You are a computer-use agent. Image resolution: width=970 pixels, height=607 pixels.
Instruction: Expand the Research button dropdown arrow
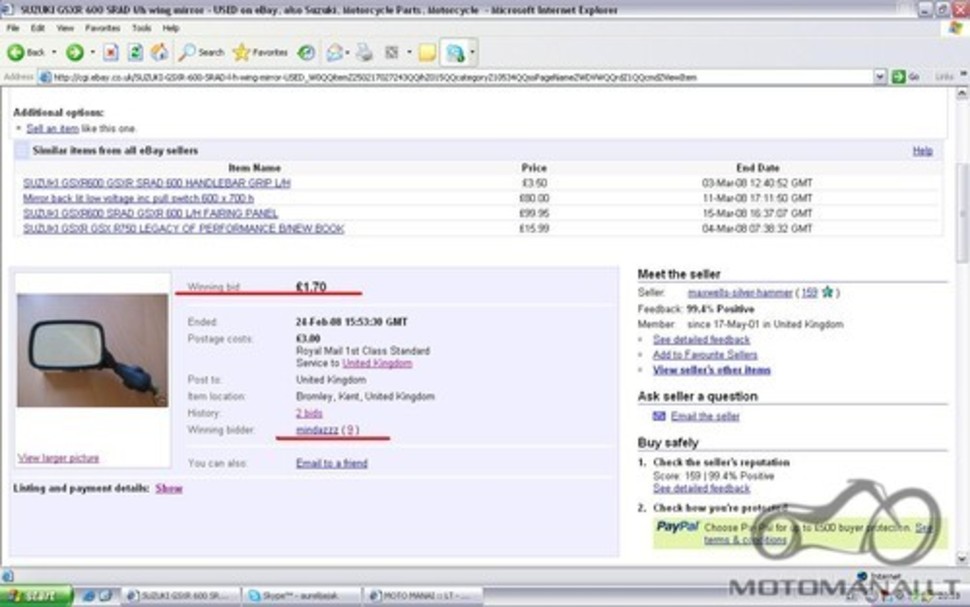(x=473, y=53)
